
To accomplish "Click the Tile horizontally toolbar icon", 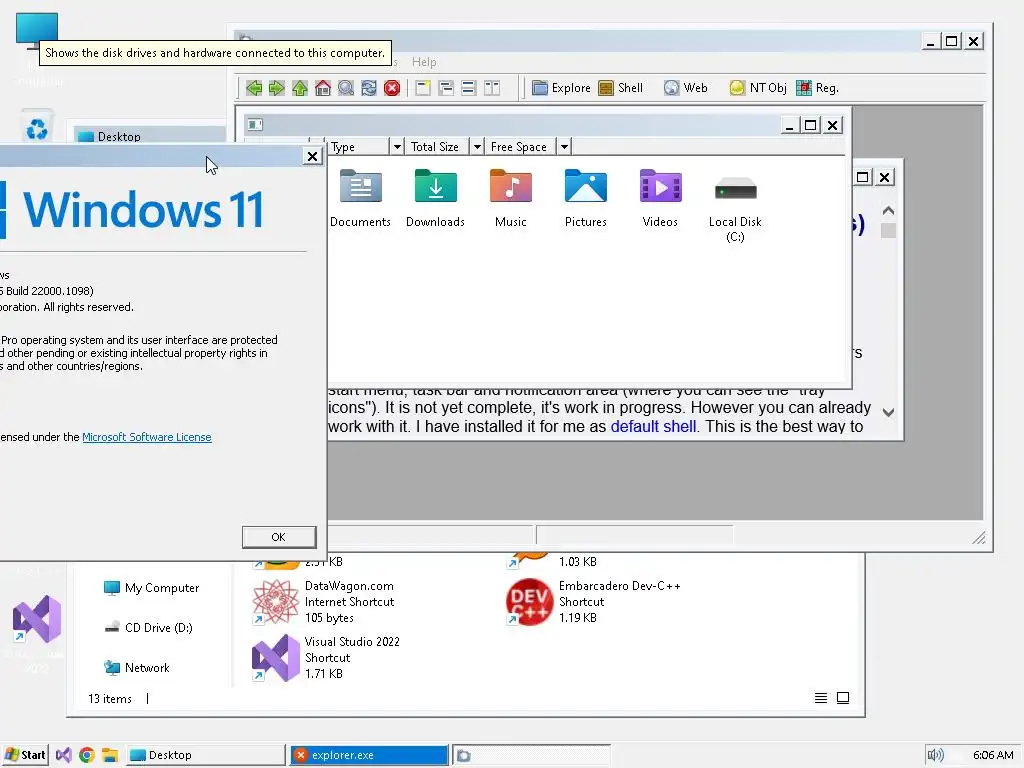I will tap(468, 88).
